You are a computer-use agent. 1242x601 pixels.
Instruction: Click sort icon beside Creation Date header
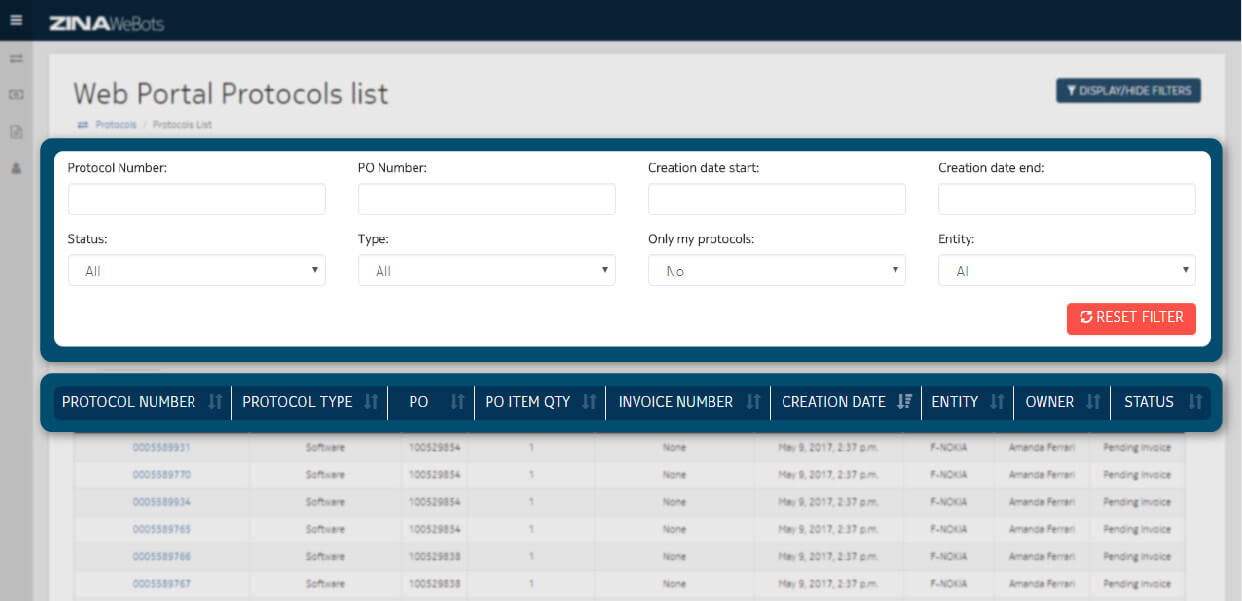coord(904,402)
